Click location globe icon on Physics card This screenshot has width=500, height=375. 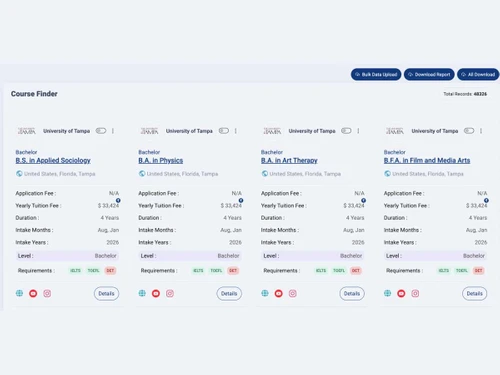[142, 174]
